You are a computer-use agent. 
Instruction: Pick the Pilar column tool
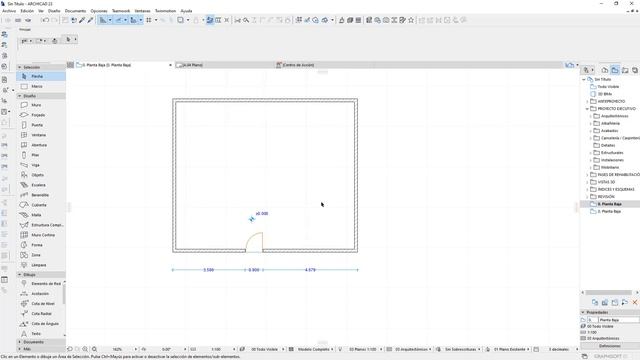(41, 155)
